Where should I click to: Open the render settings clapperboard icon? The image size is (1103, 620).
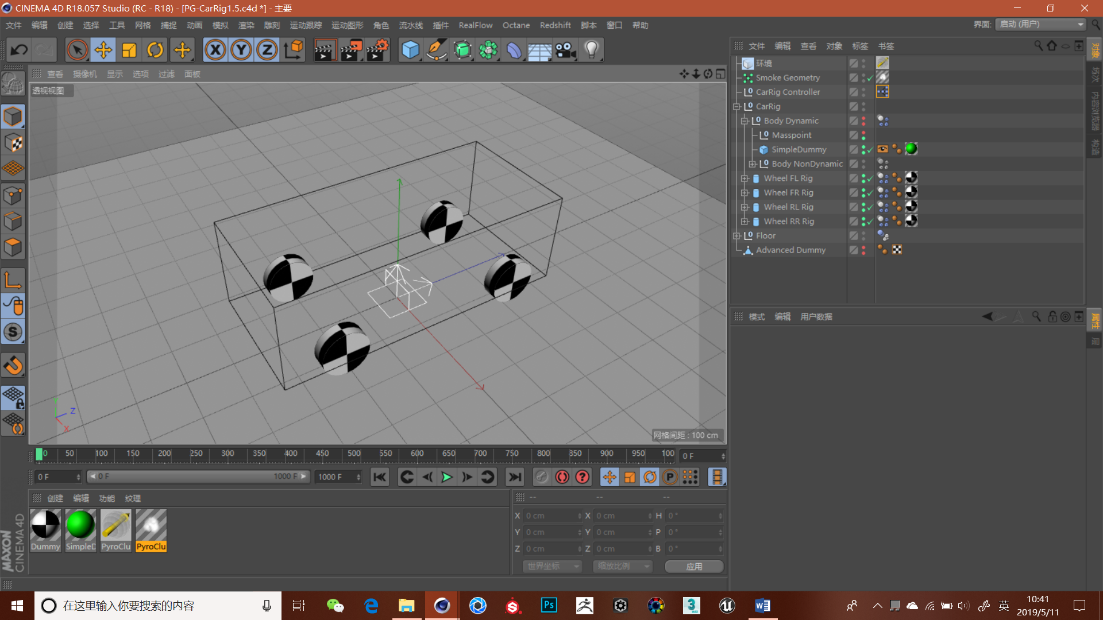(x=376, y=50)
